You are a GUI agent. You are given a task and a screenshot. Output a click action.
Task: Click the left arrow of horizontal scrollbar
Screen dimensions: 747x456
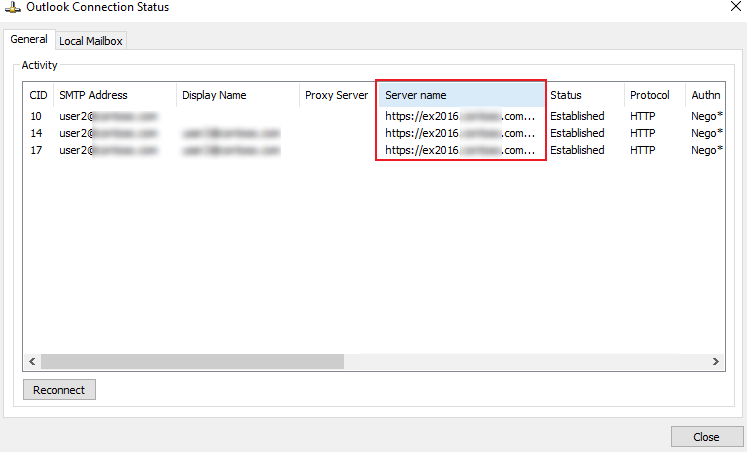(32, 361)
